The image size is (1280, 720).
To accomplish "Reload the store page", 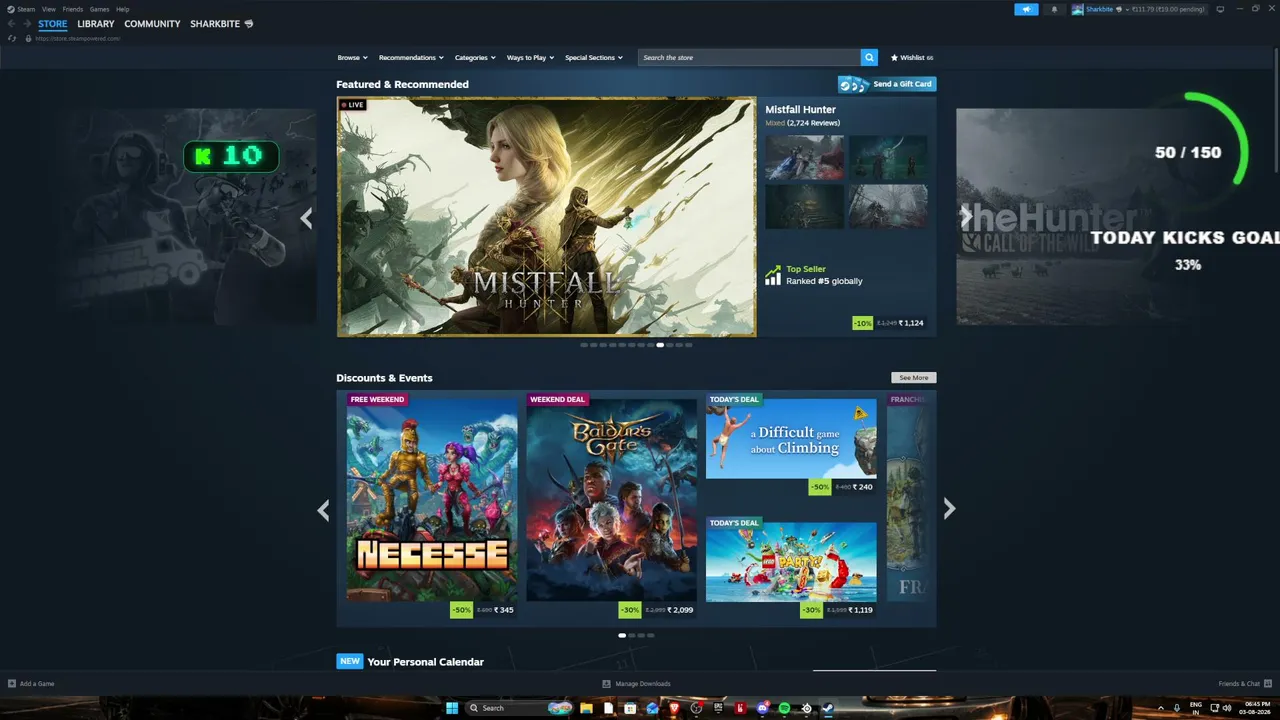I will point(12,38).
